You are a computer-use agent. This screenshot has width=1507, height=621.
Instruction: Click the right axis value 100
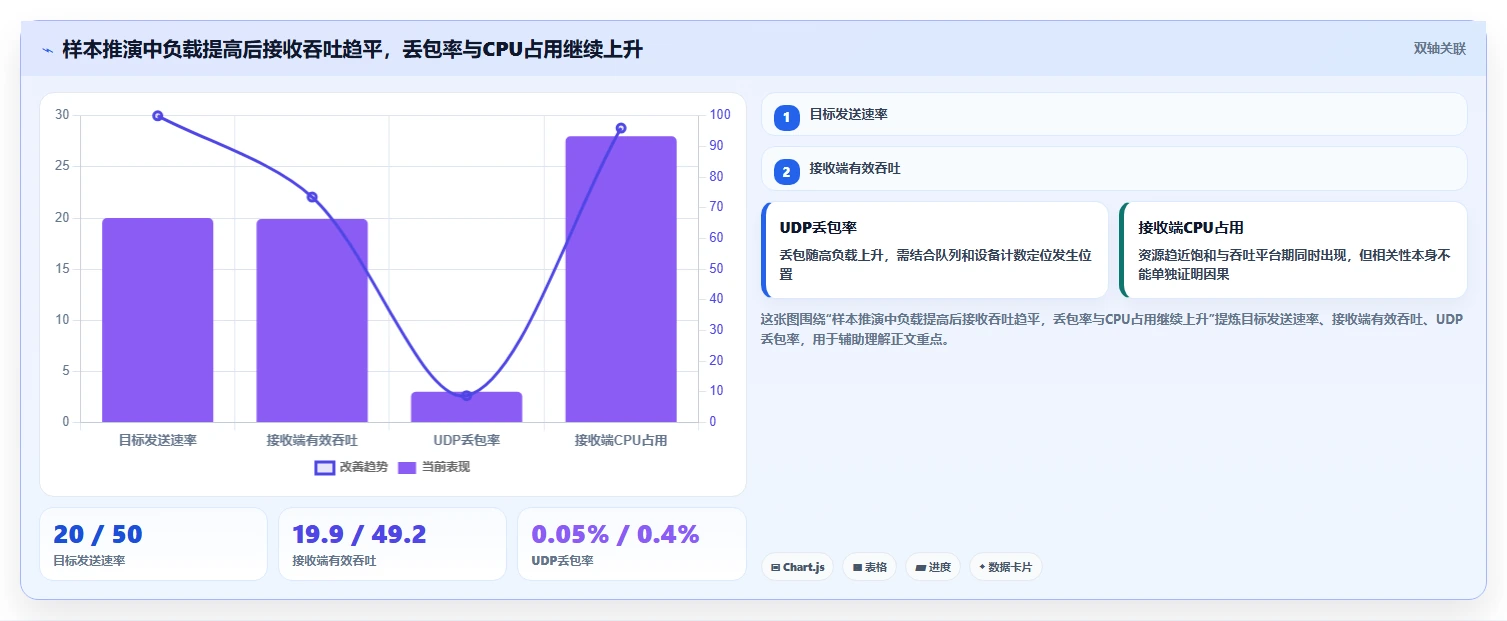[x=720, y=115]
